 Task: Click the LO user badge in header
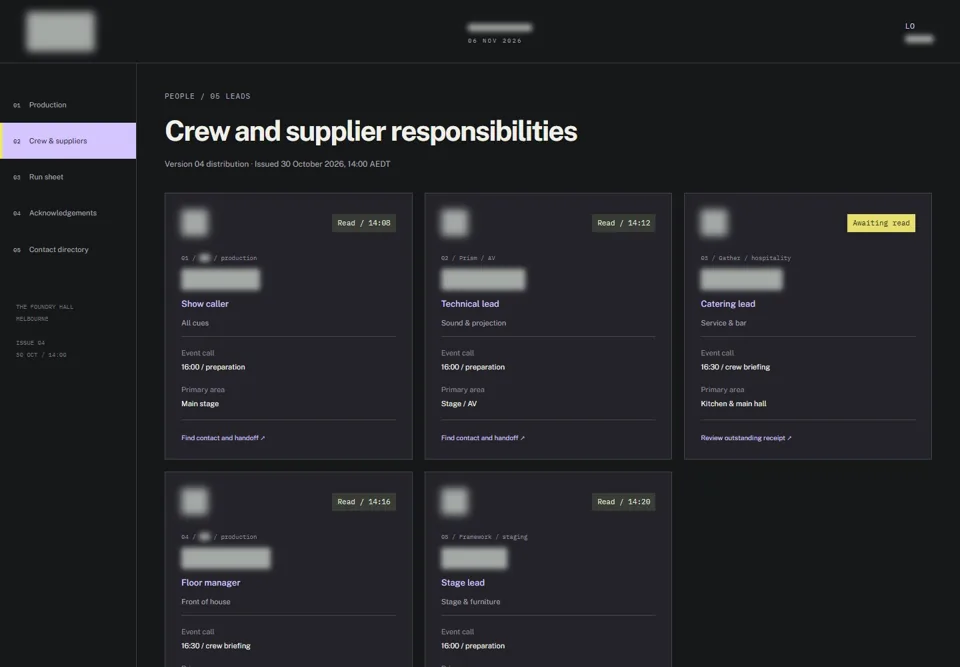910,26
